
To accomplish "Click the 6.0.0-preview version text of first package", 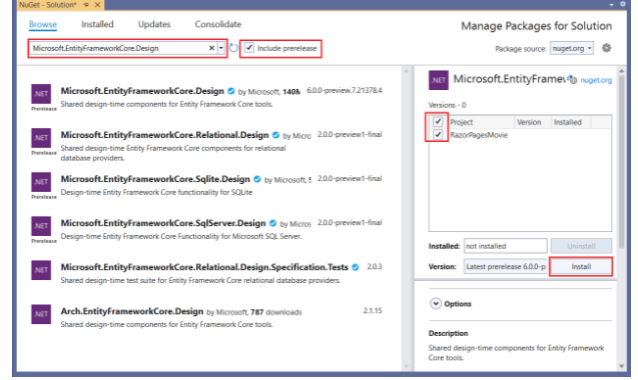I will [x=344, y=90].
